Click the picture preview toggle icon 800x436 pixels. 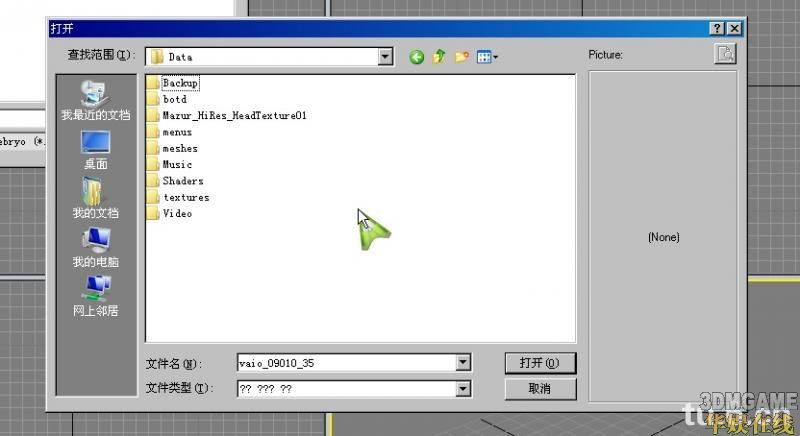[x=725, y=55]
